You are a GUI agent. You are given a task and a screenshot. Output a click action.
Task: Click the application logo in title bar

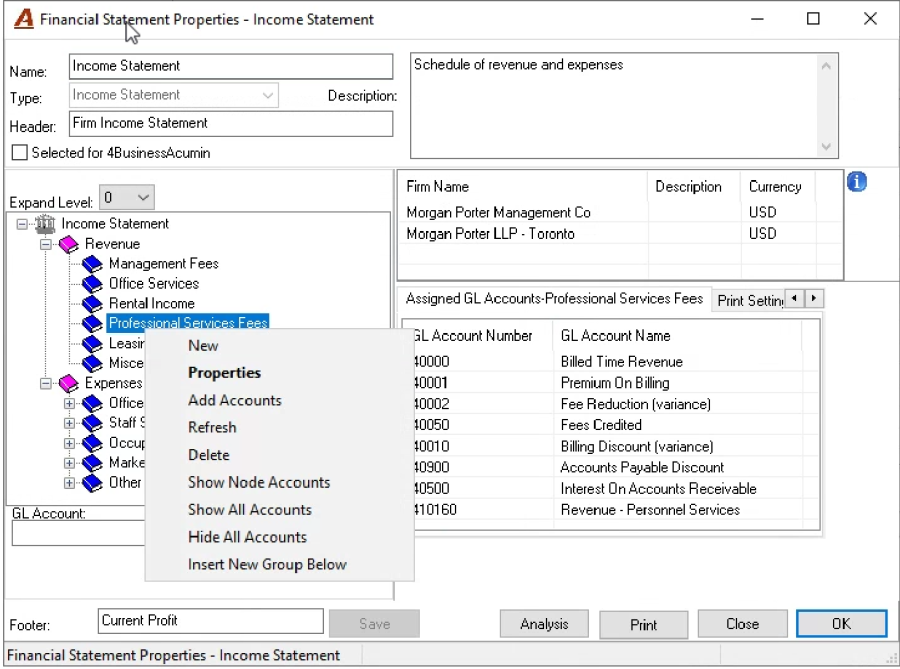pyautogui.click(x=24, y=19)
